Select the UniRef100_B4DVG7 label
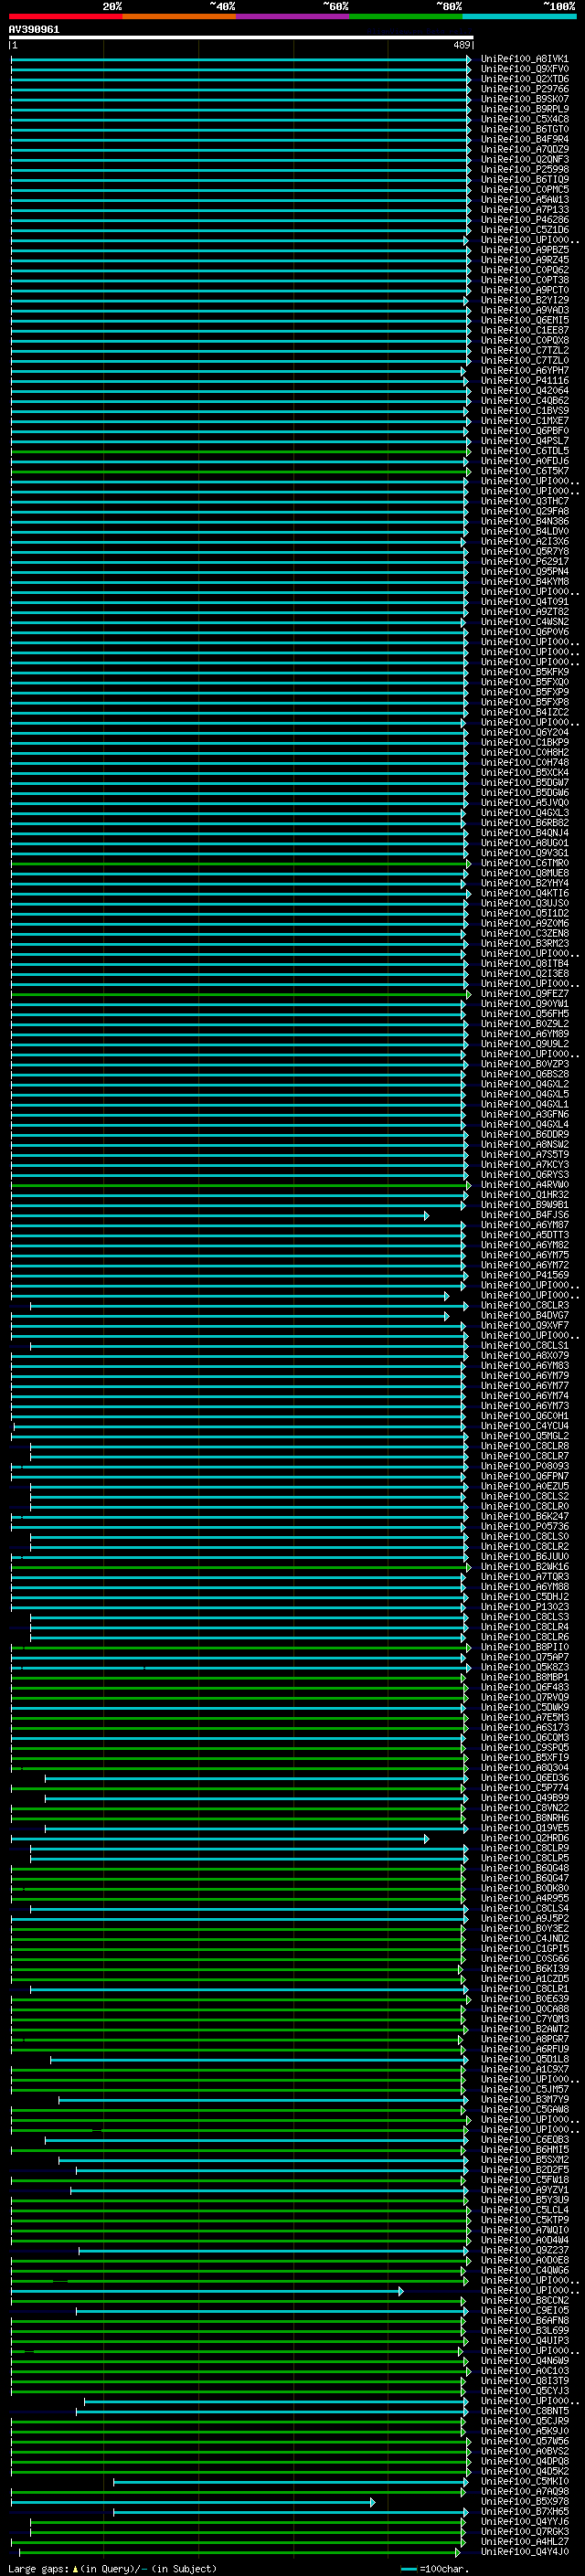 [x=525, y=1315]
